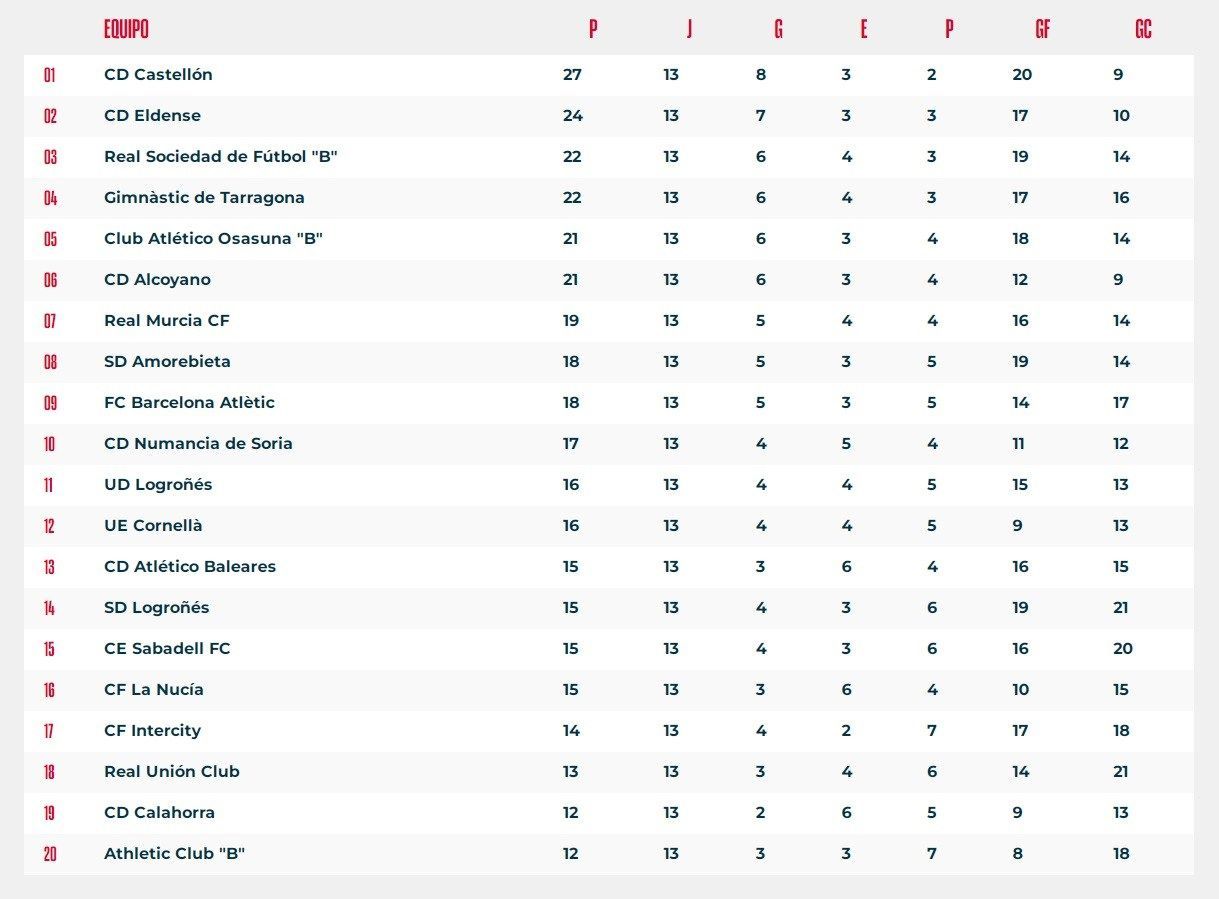Open the CD Eldense team link
This screenshot has height=899, width=1219.
tap(152, 116)
